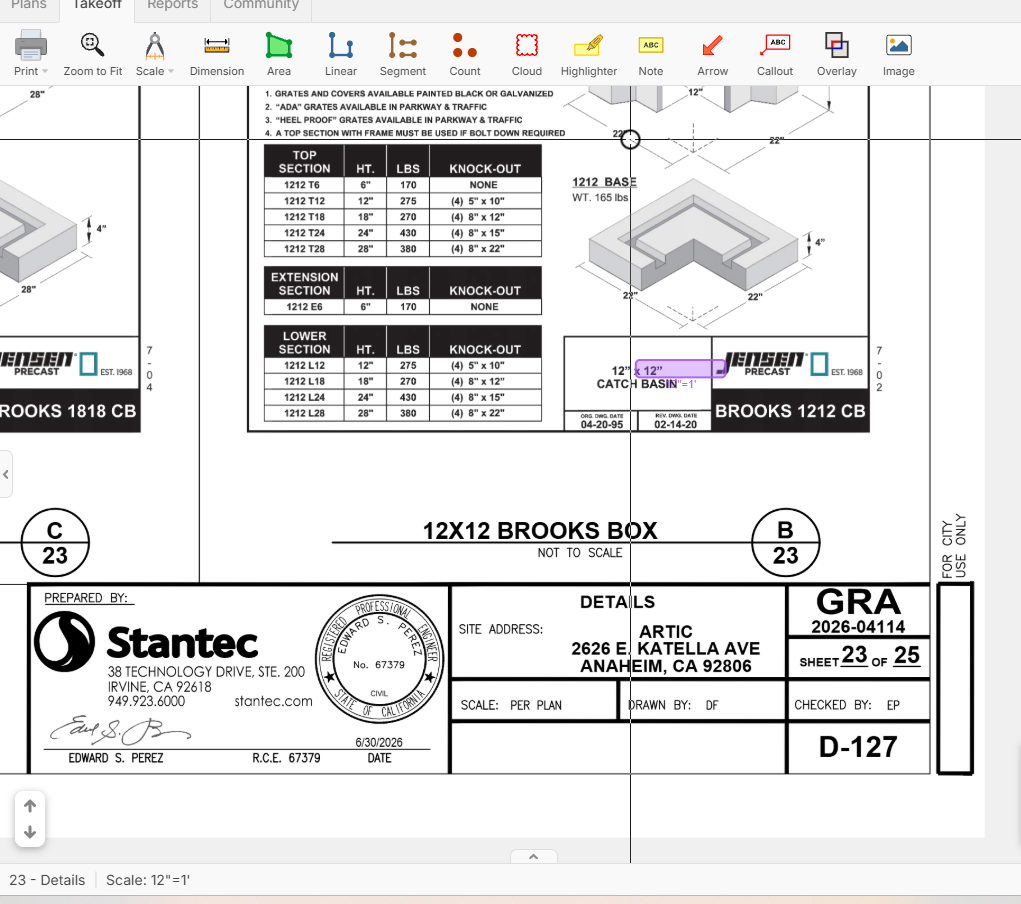This screenshot has width=1021, height=904.
Task: Select the Arrow markup tool
Action: [712, 46]
